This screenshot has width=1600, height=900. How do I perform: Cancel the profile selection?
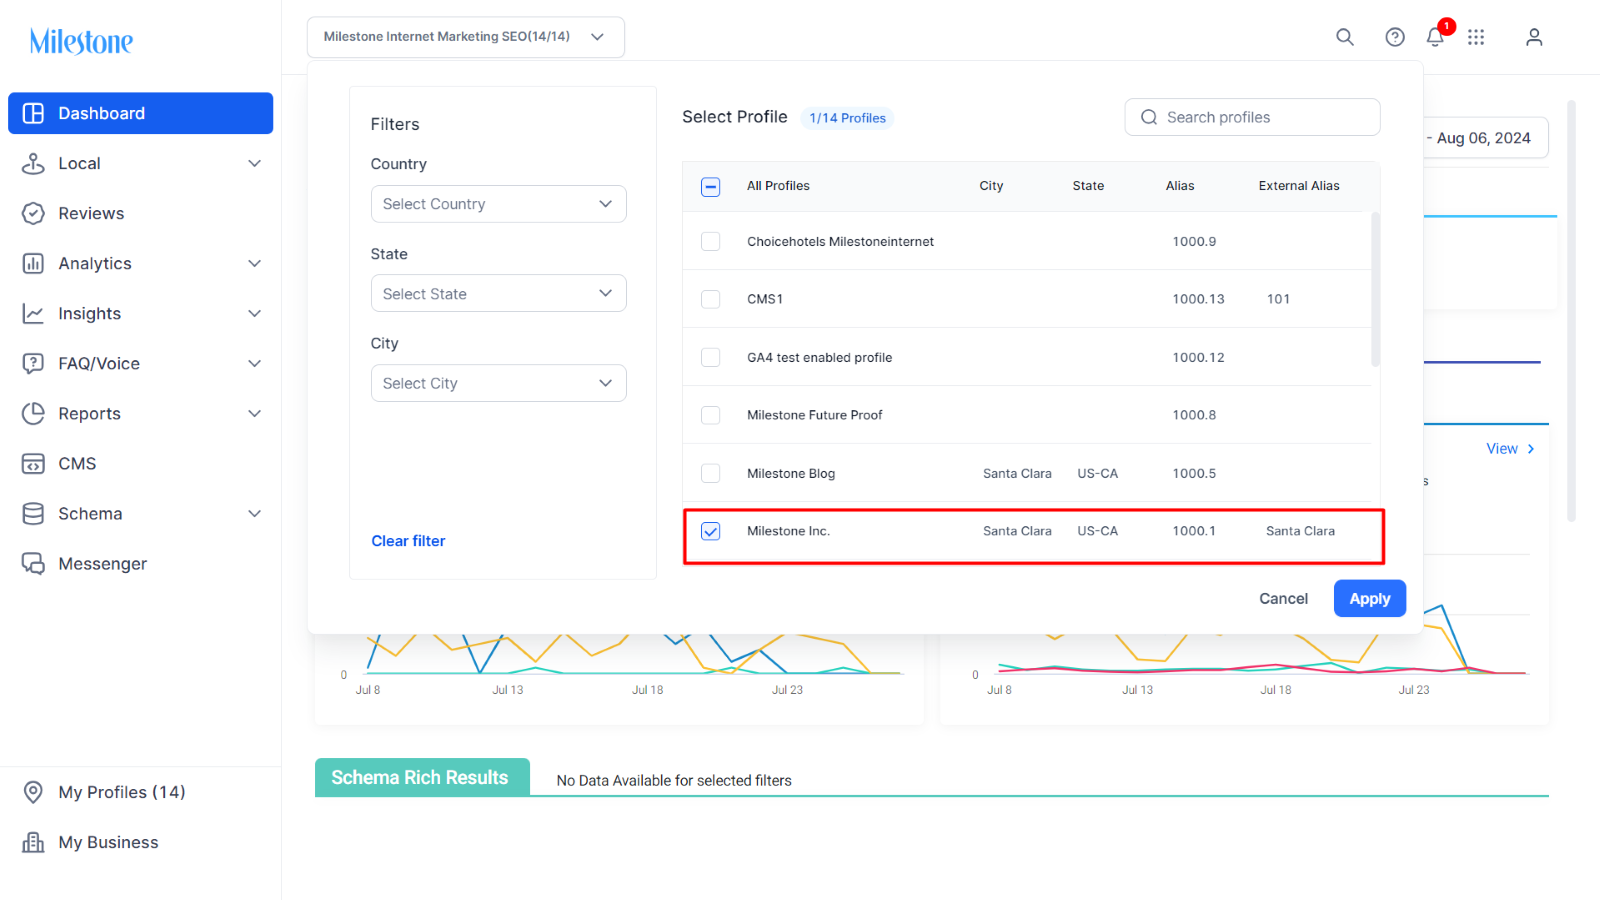coord(1283,598)
